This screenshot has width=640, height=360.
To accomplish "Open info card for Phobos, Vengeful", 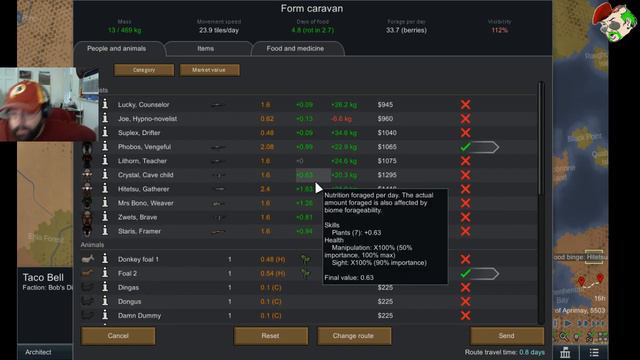I will [x=105, y=147].
